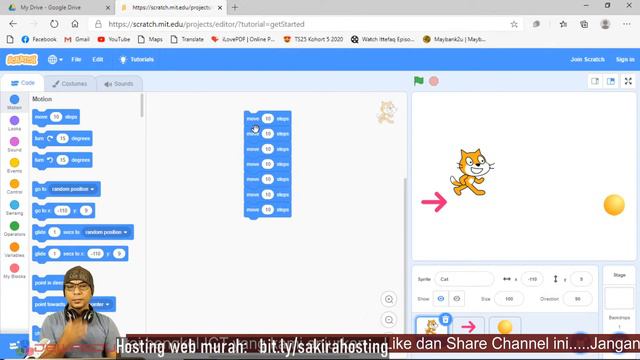Click the sprite Direction field

pyautogui.click(x=577, y=299)
